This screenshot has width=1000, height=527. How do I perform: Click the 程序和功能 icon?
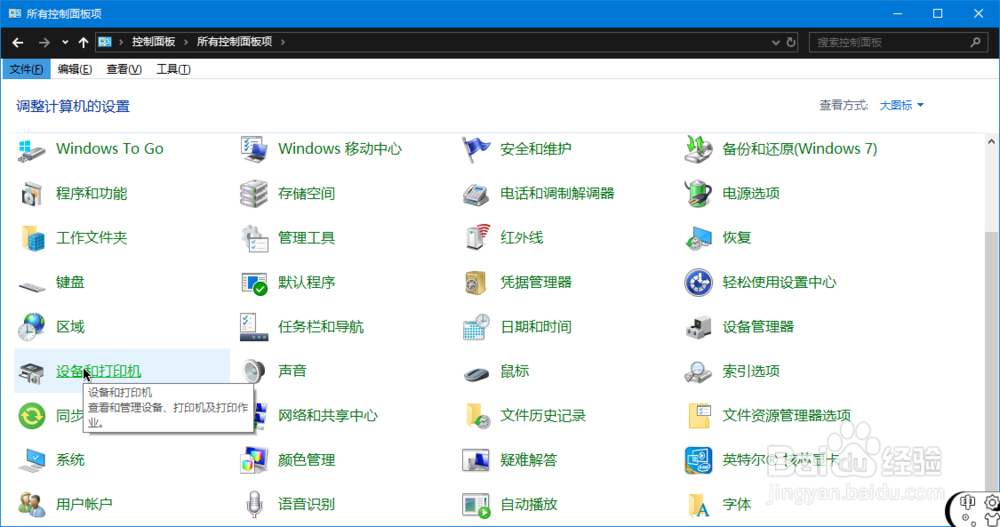(31, 194)
